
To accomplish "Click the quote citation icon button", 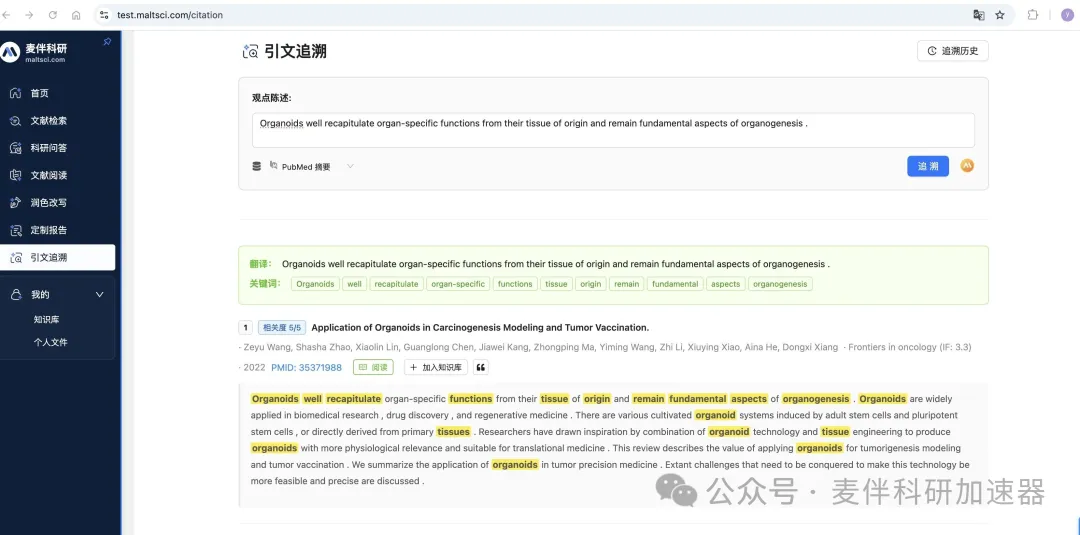I will tap(481, 367).
